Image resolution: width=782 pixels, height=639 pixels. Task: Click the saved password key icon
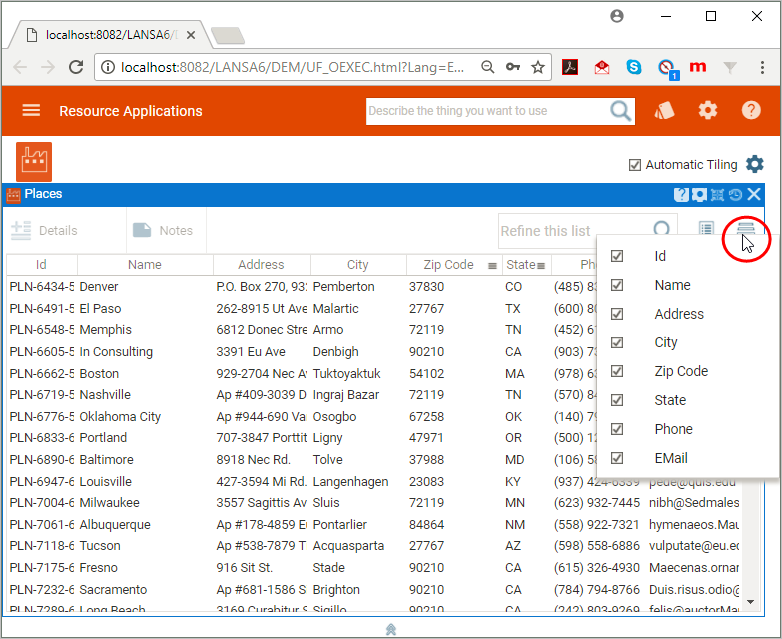click(513, 67)
